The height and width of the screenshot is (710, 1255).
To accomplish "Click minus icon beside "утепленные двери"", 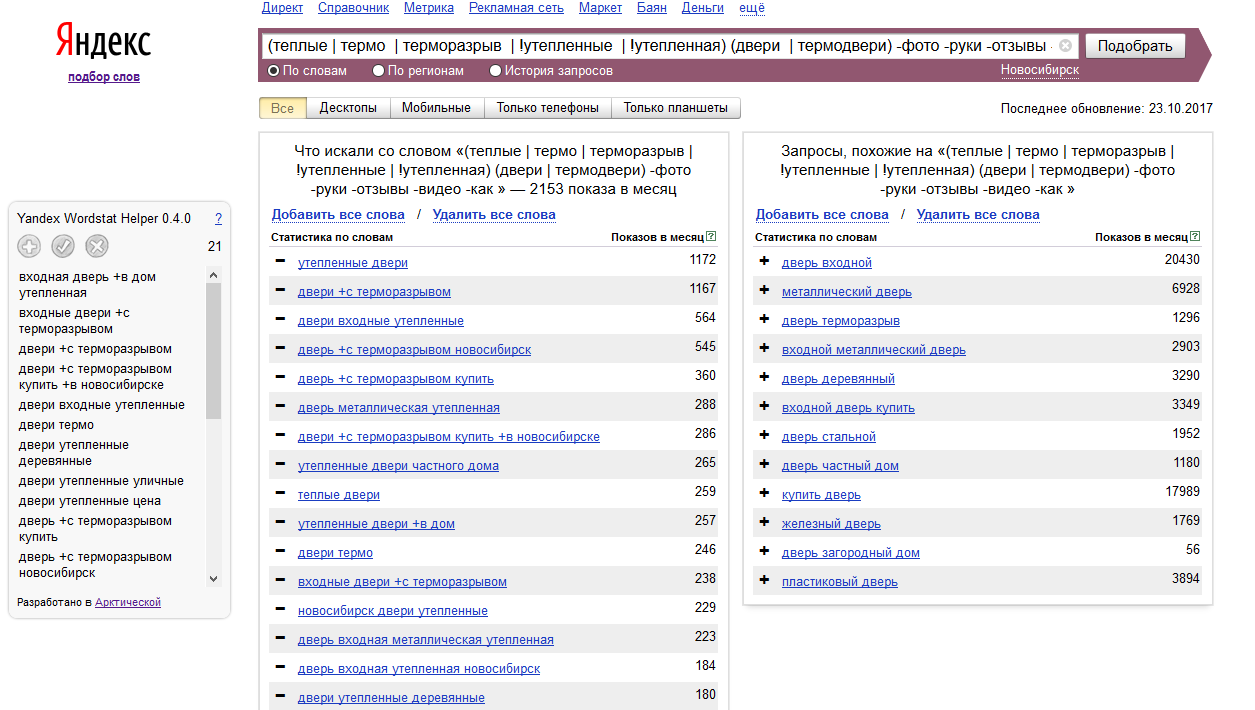I will (x=281, y=262).
